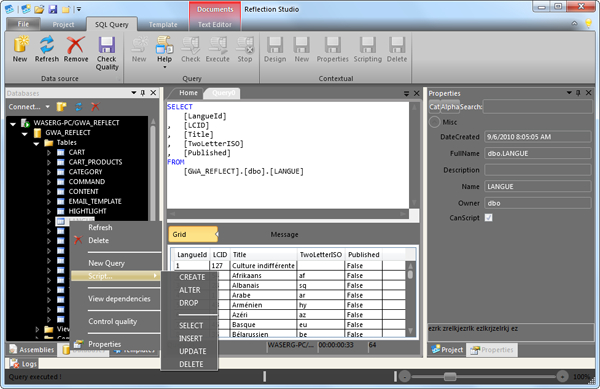Viewport: 600px width, 389px height.
Task: Click the zoom slider thumb
Action: [x=450, y=377]
